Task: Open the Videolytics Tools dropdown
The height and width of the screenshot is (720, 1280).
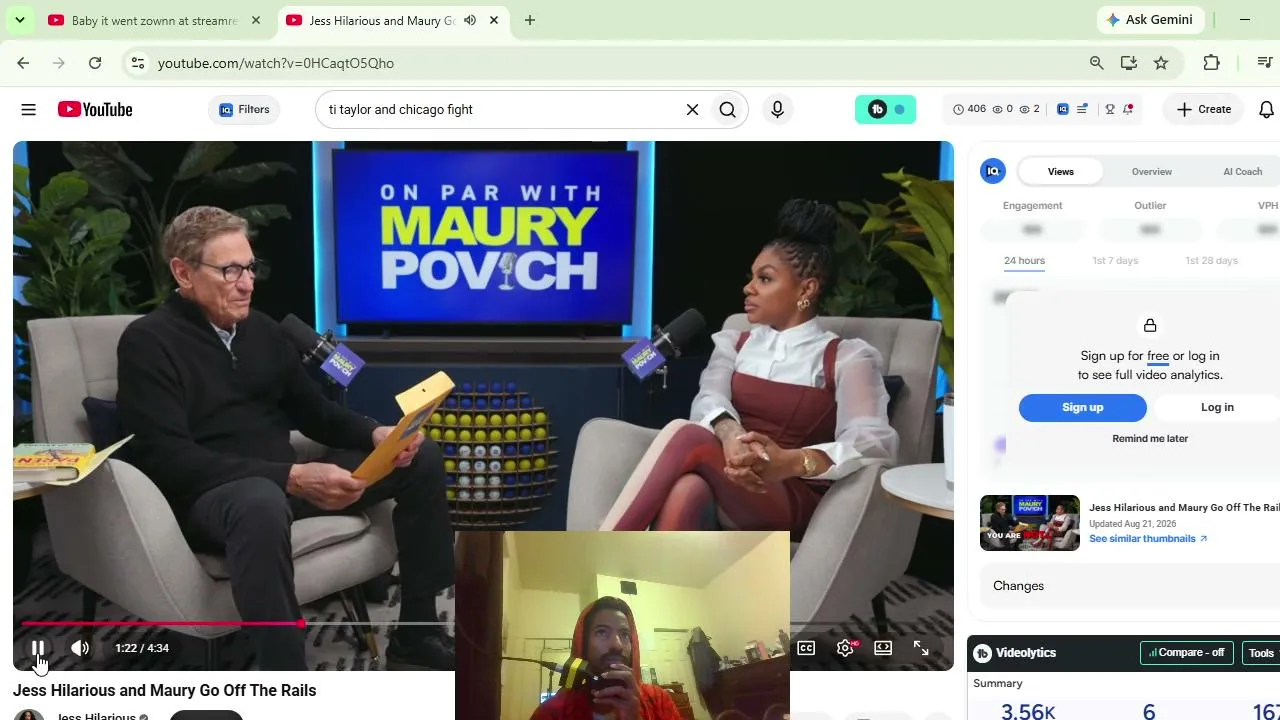Action: pos(1262,653)
